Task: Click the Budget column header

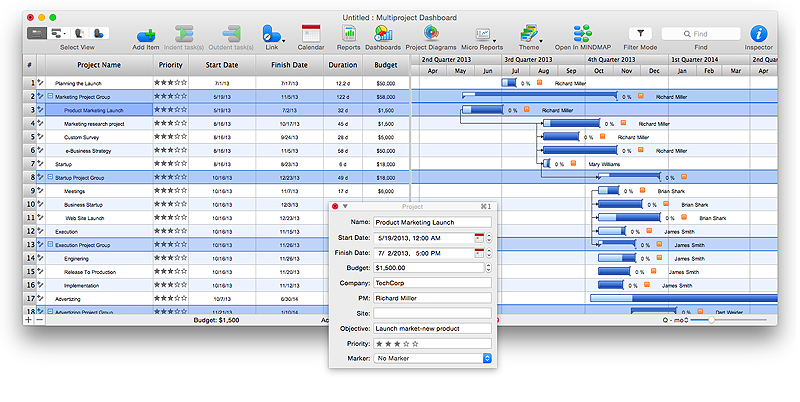Action: (x=385, y=65)
